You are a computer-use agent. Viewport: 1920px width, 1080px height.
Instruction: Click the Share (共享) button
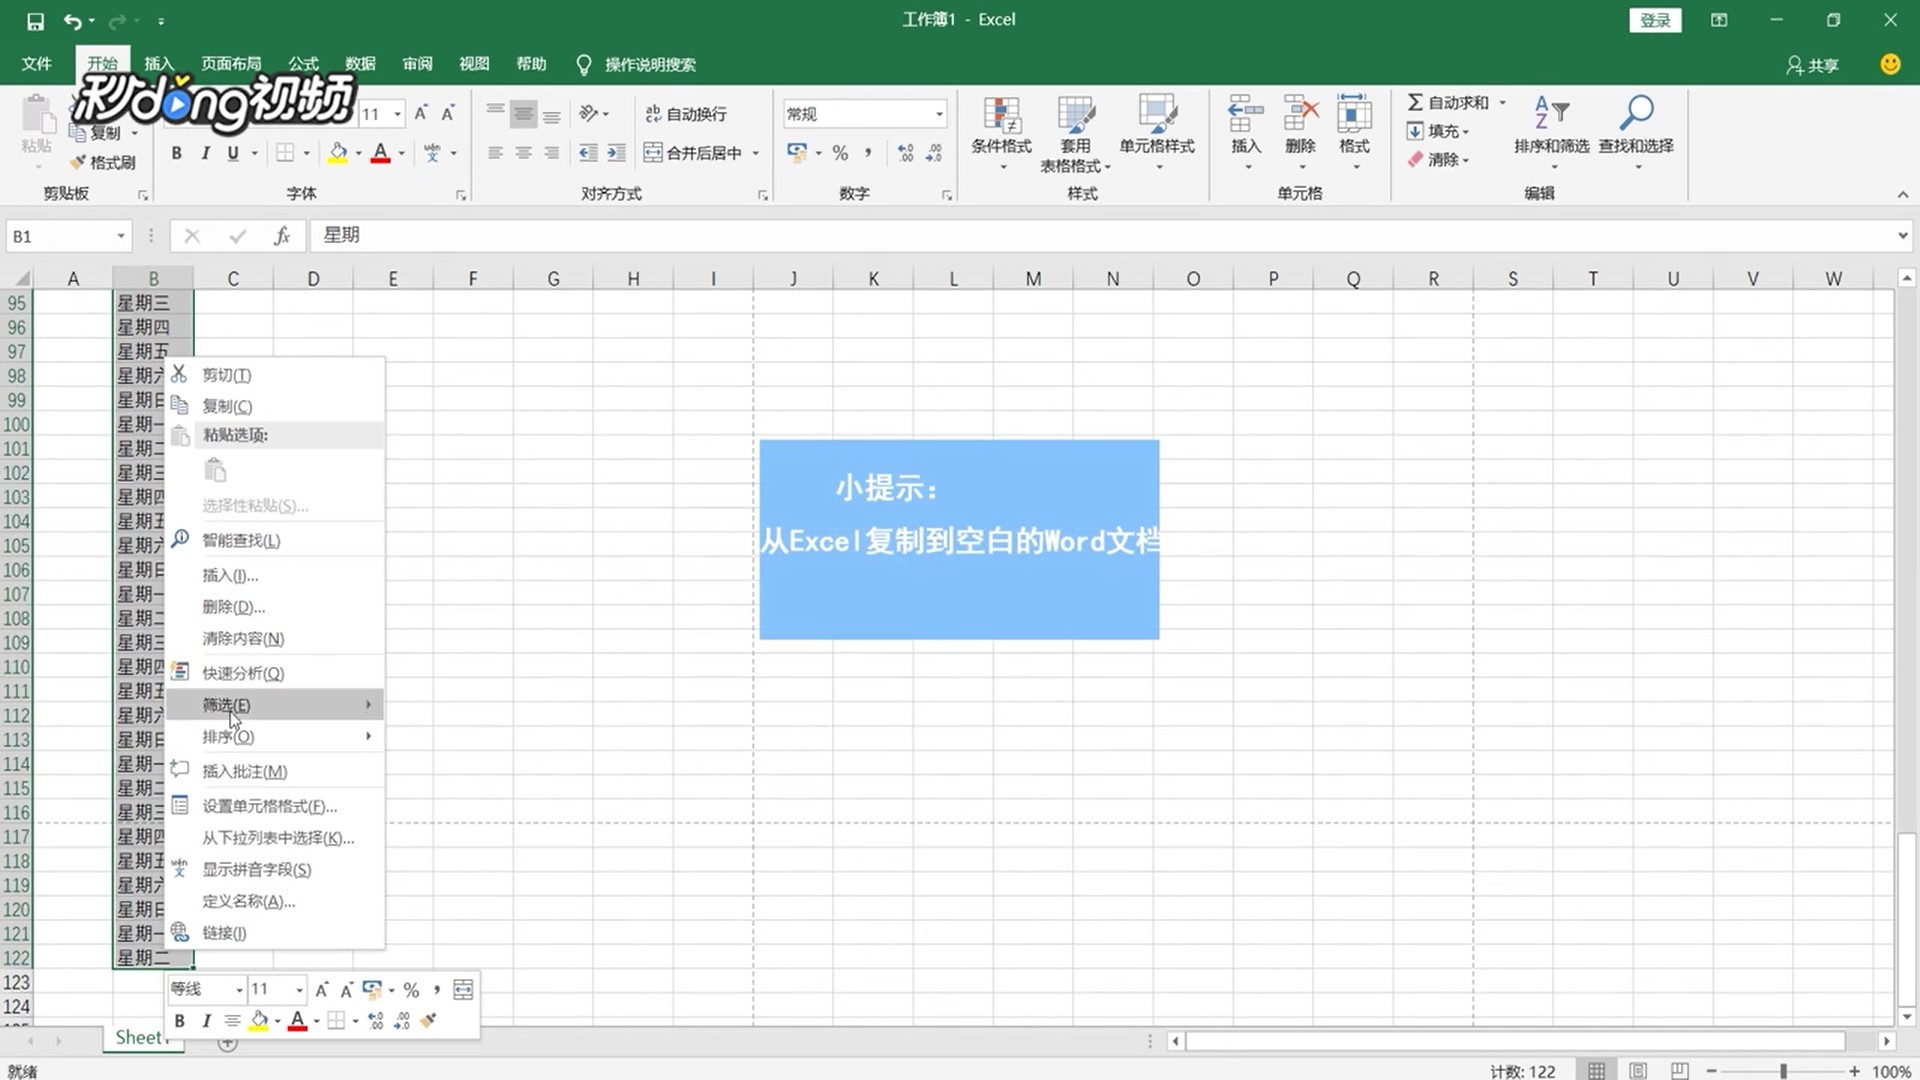[1812, 65]
